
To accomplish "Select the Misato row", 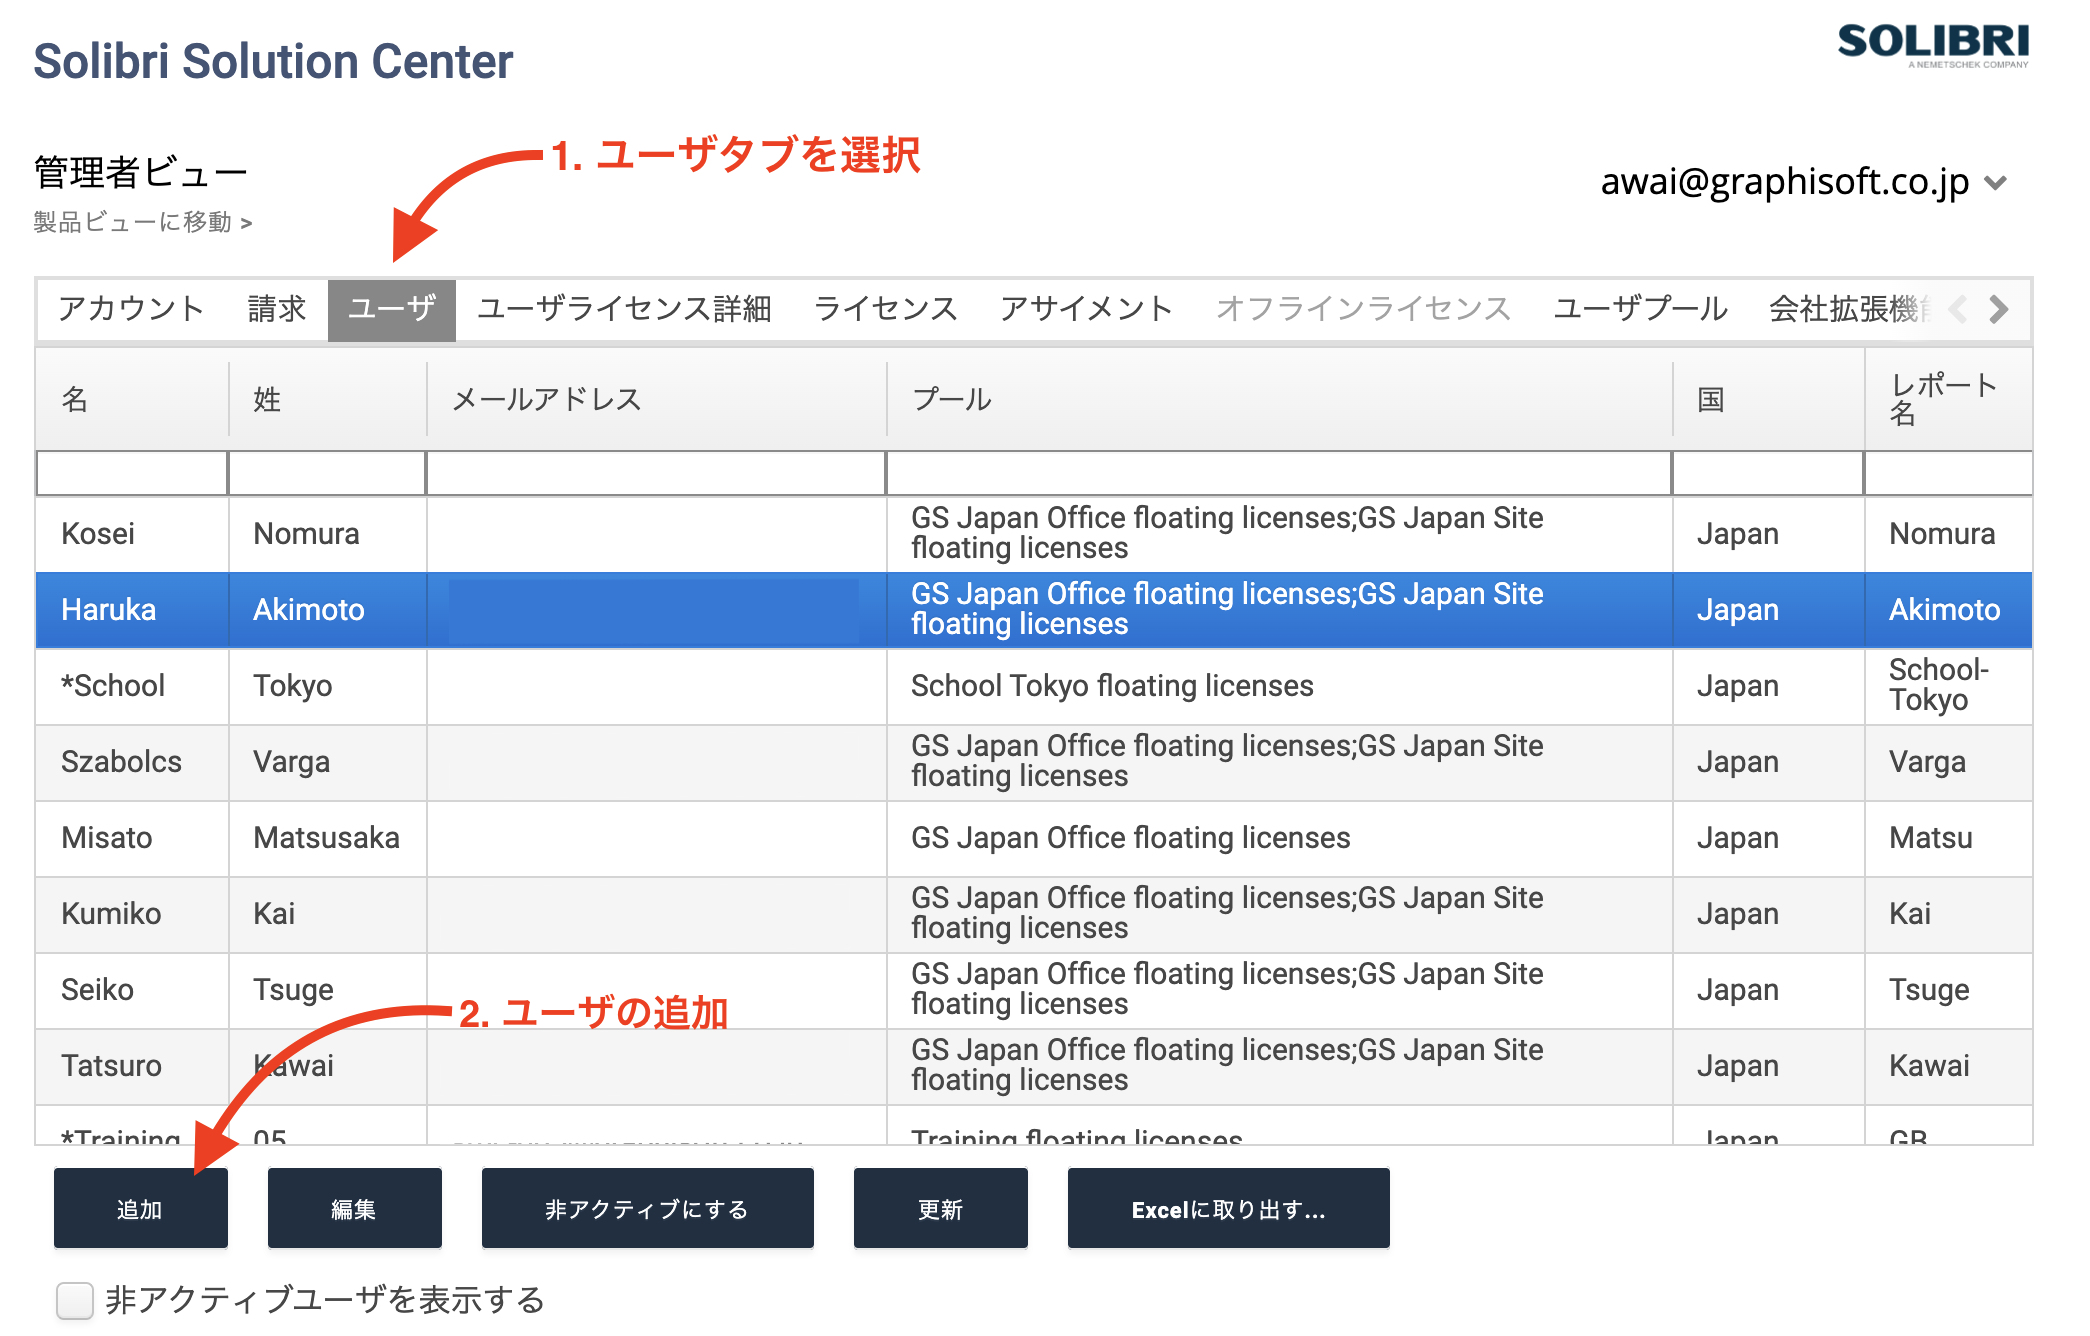I will 1034,838.
